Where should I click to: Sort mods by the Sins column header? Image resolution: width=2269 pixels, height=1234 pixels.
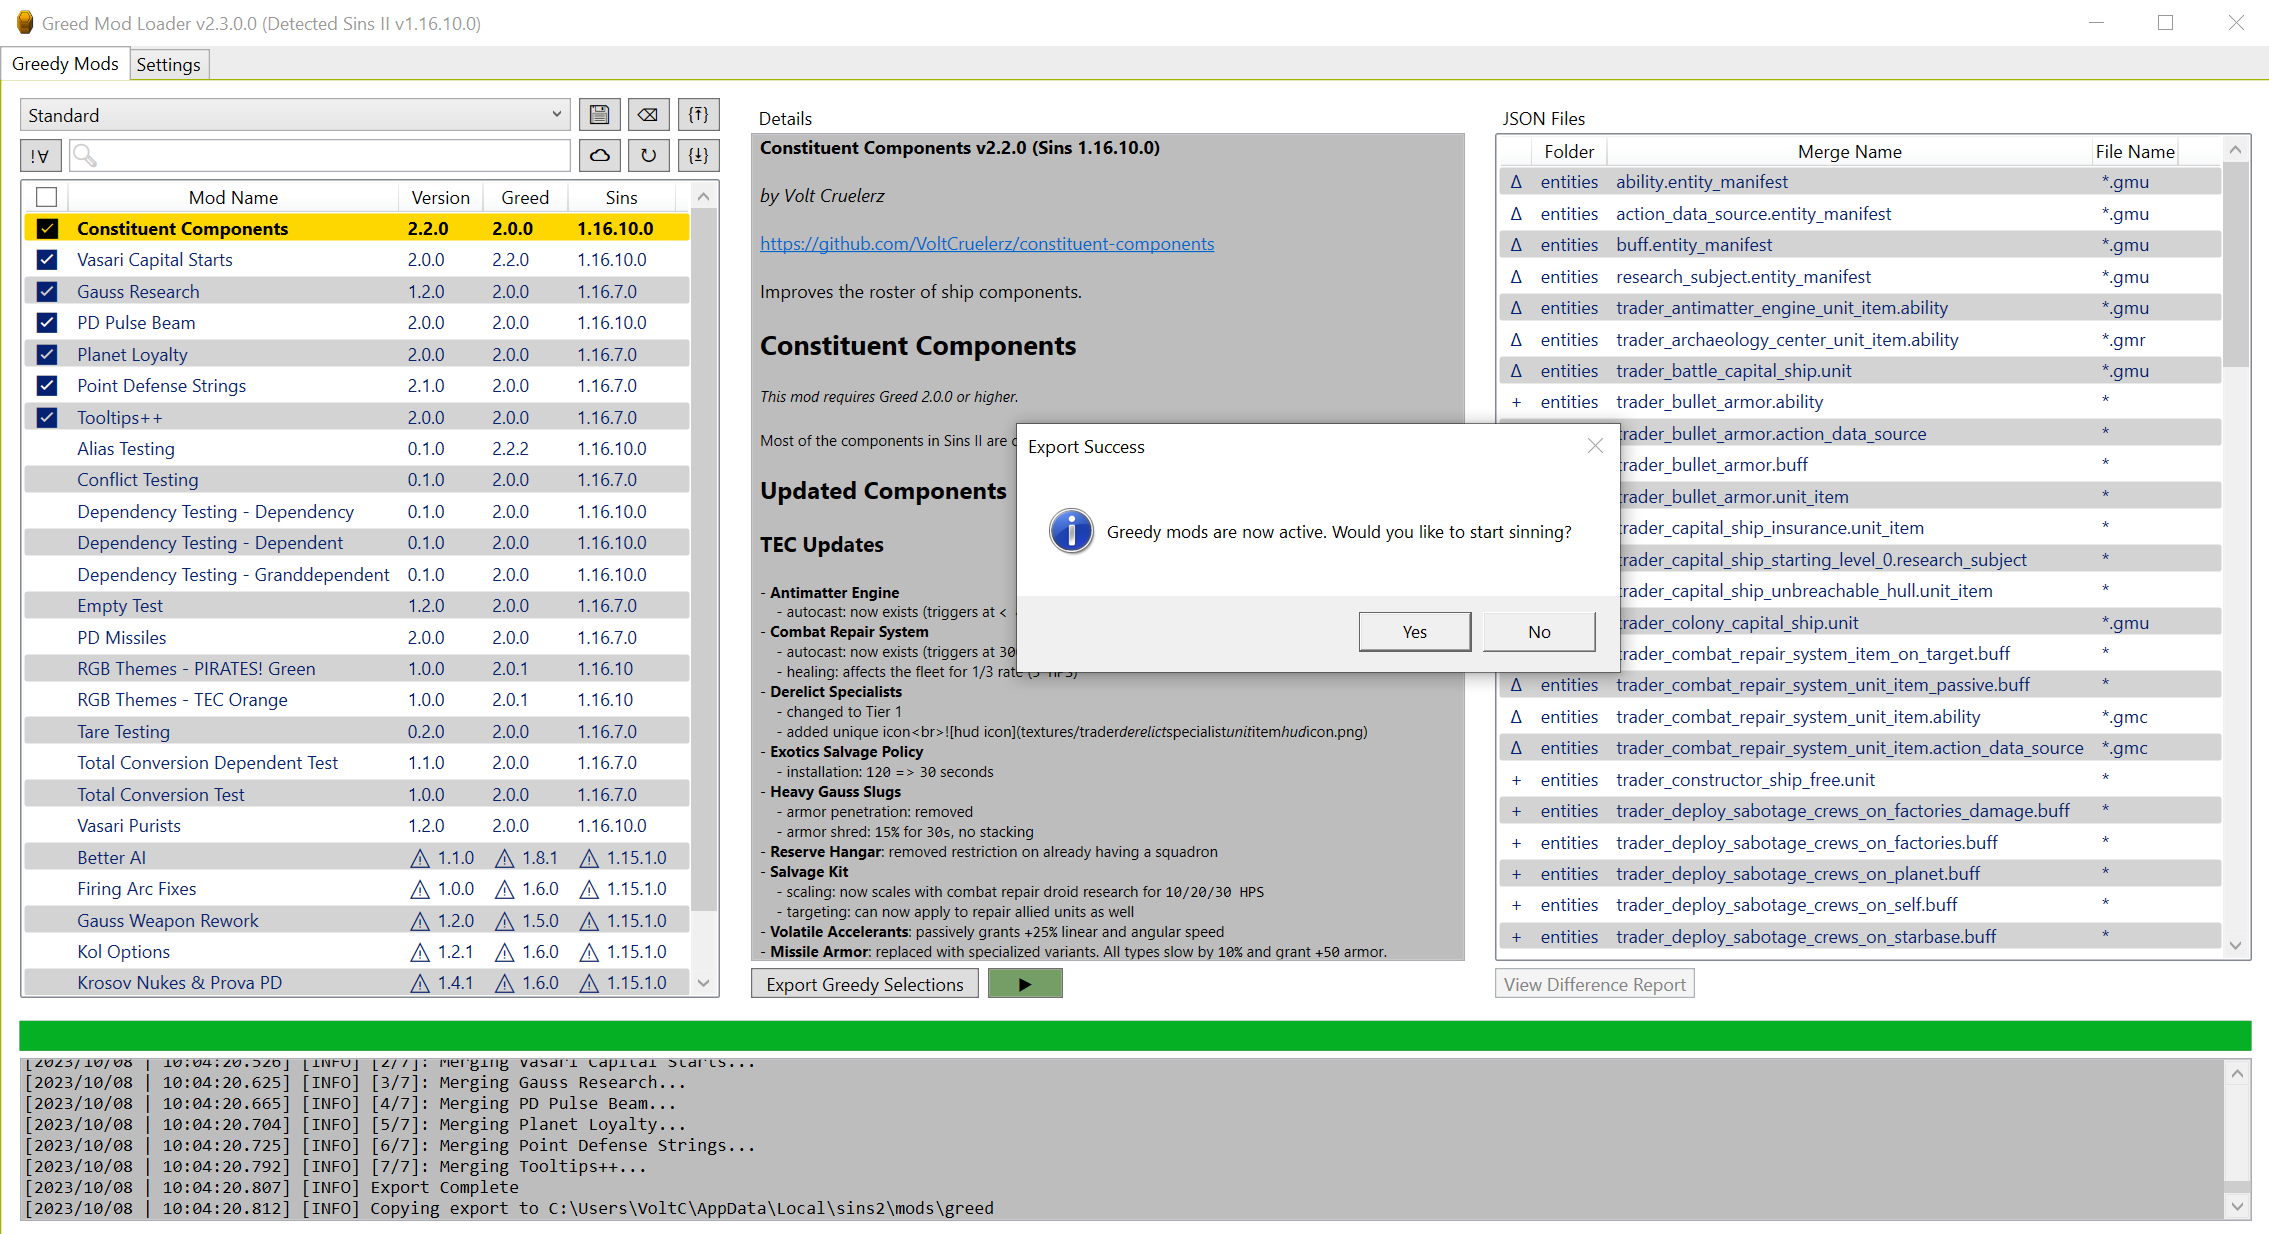tap(621, 197)
